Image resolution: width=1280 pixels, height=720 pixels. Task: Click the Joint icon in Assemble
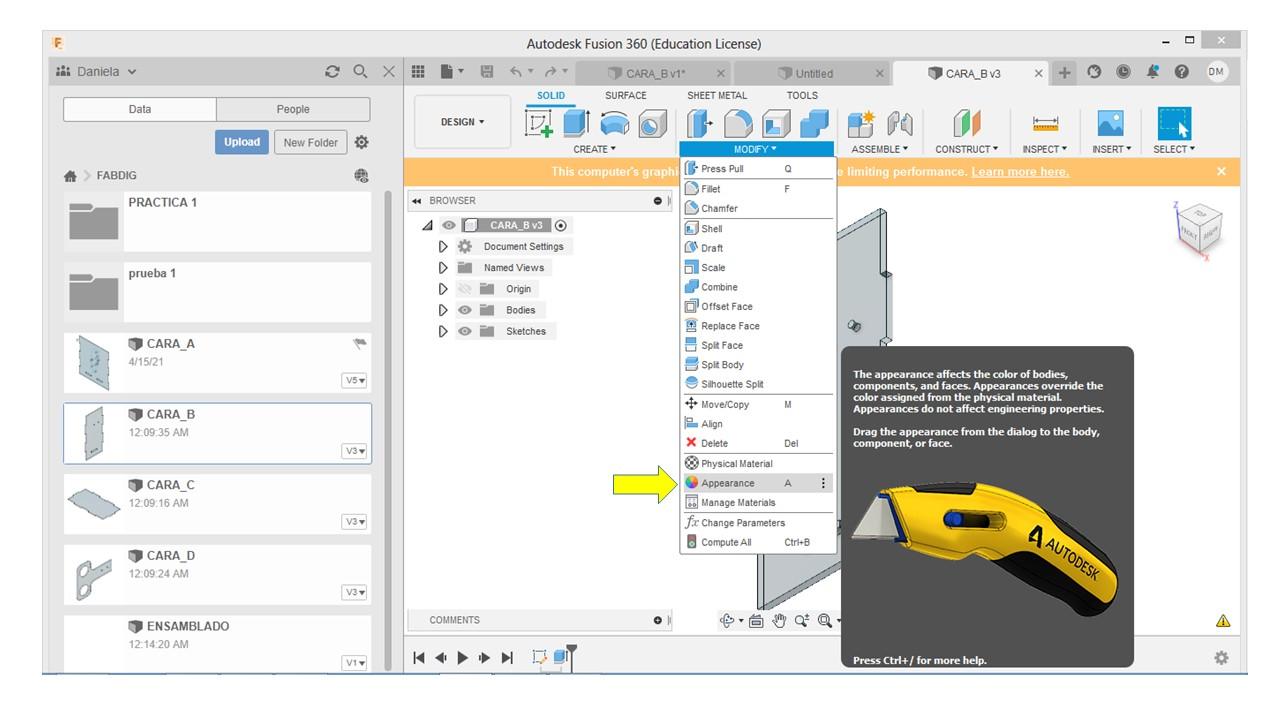(900, 123)
